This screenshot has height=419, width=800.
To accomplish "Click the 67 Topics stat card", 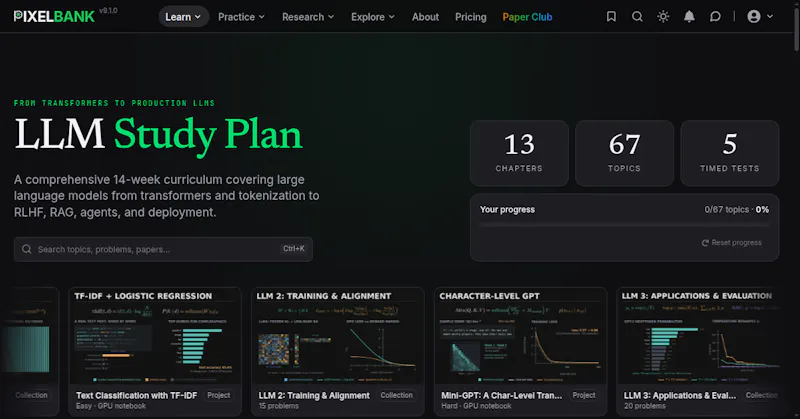I will coord(624,153).
